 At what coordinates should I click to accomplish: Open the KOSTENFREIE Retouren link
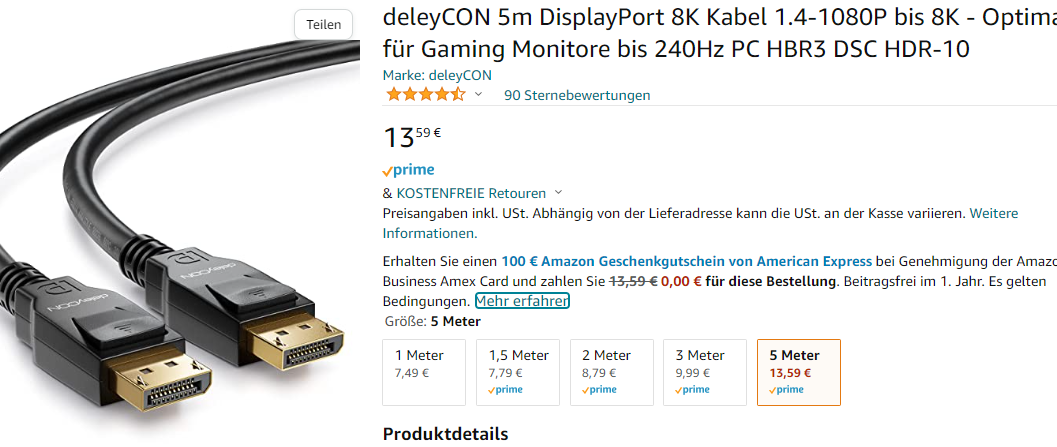point(471,193)
